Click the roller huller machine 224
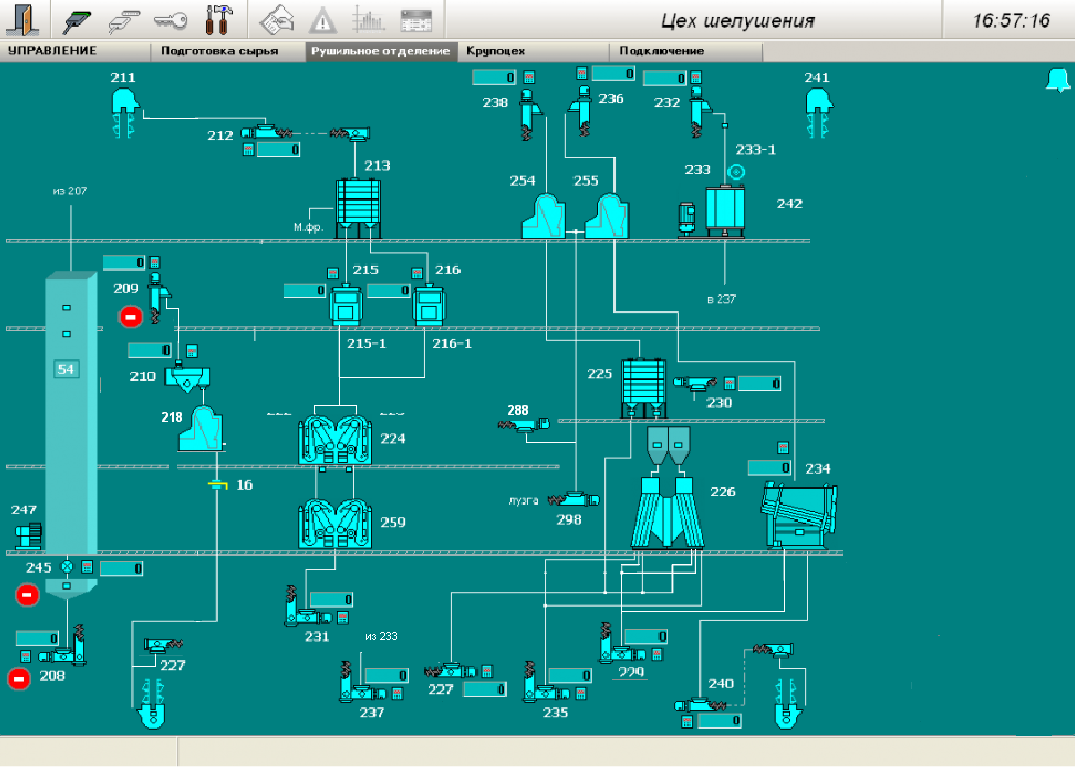The width and height of the screenshot is (1075, 767). (336, 440)
